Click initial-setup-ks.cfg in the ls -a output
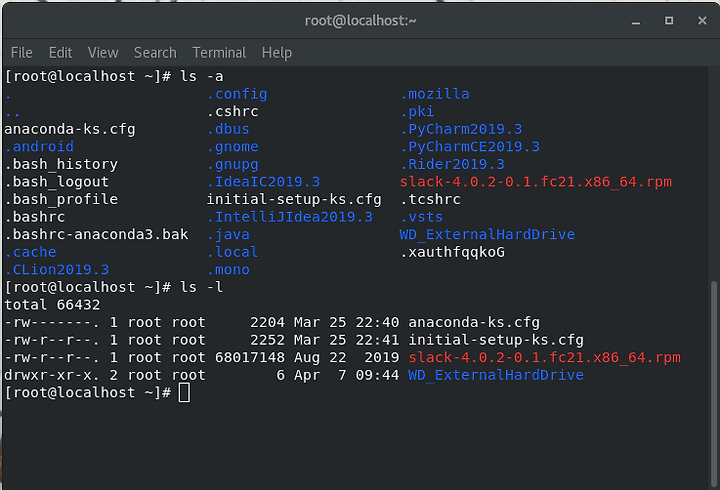Image resolution: width=720 pixels, height=490 pixels. click(x=294, y=199)
